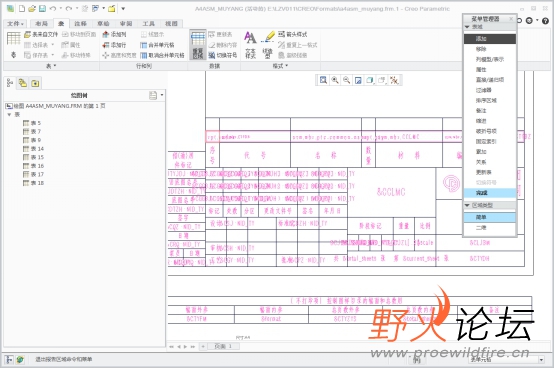Image resolution: width=554 pixels, height=369 pixels.
Task: Click the tree settings icon beside 绘图树
Action: click(153, 95)
